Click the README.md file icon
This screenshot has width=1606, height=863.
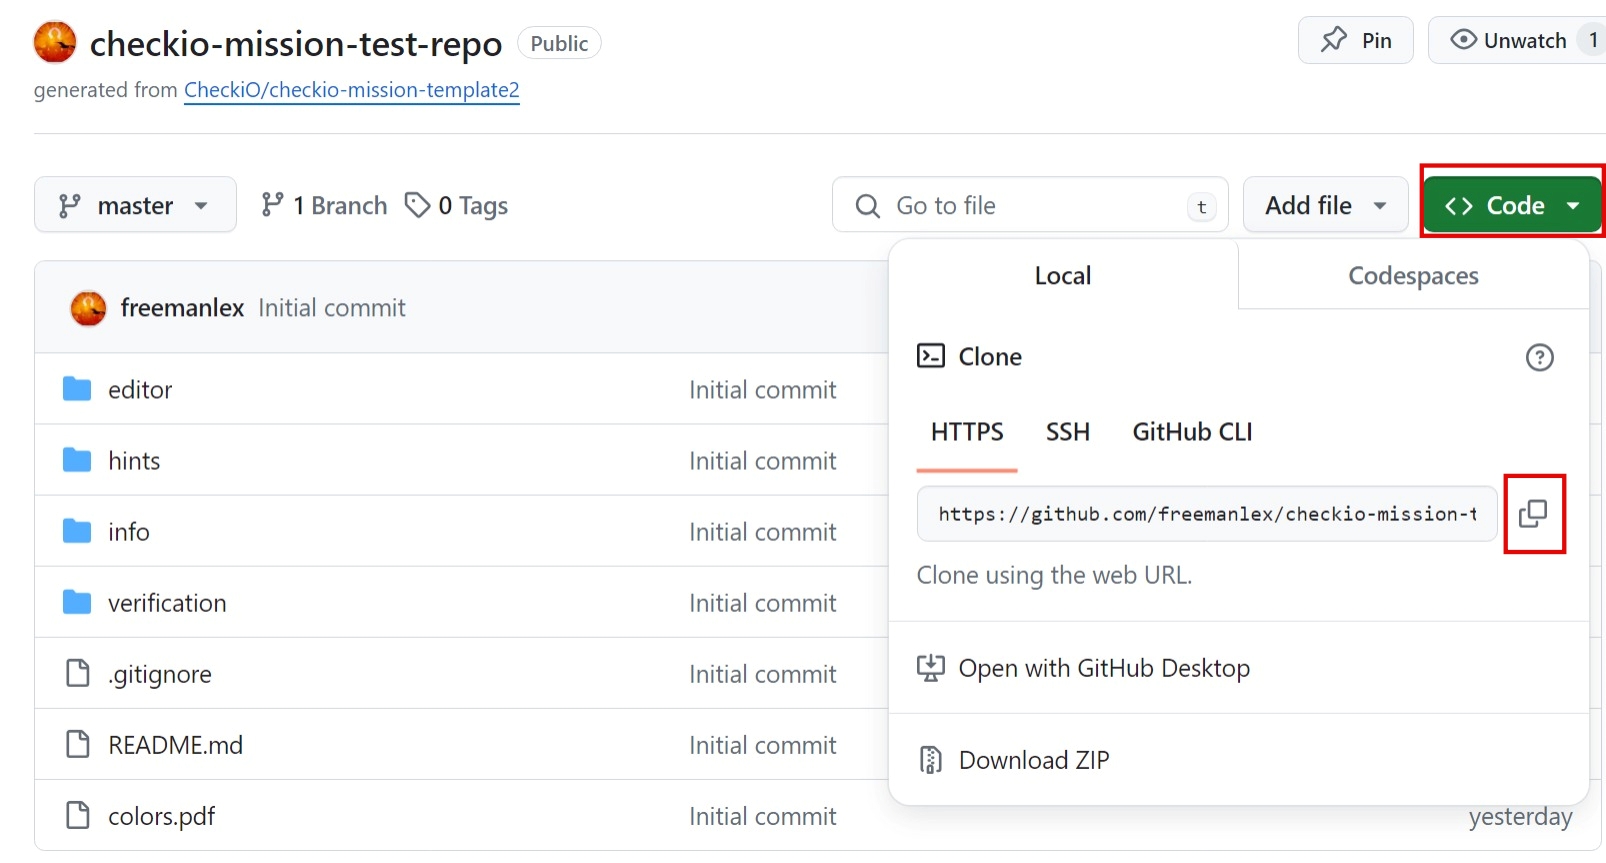(x=77, y=744)
